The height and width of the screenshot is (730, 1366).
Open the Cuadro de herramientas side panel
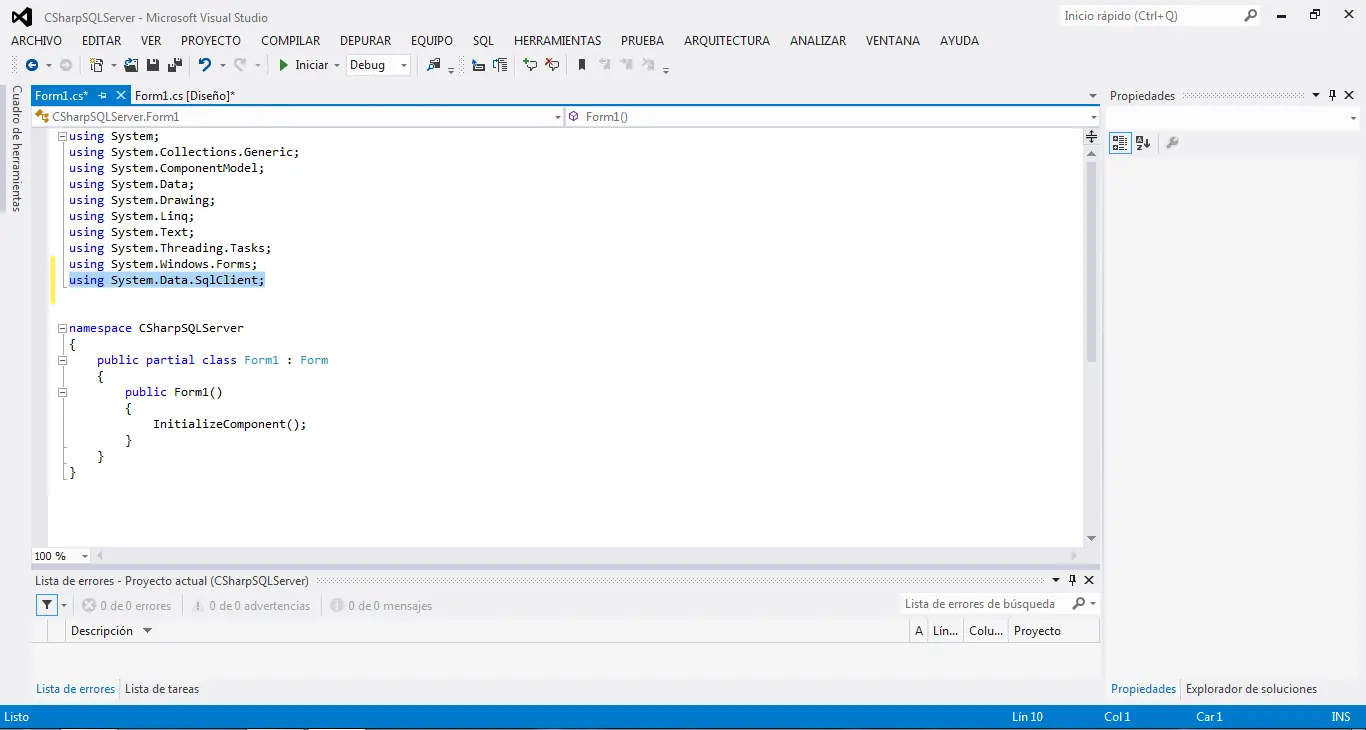click(x=16, y=148)
